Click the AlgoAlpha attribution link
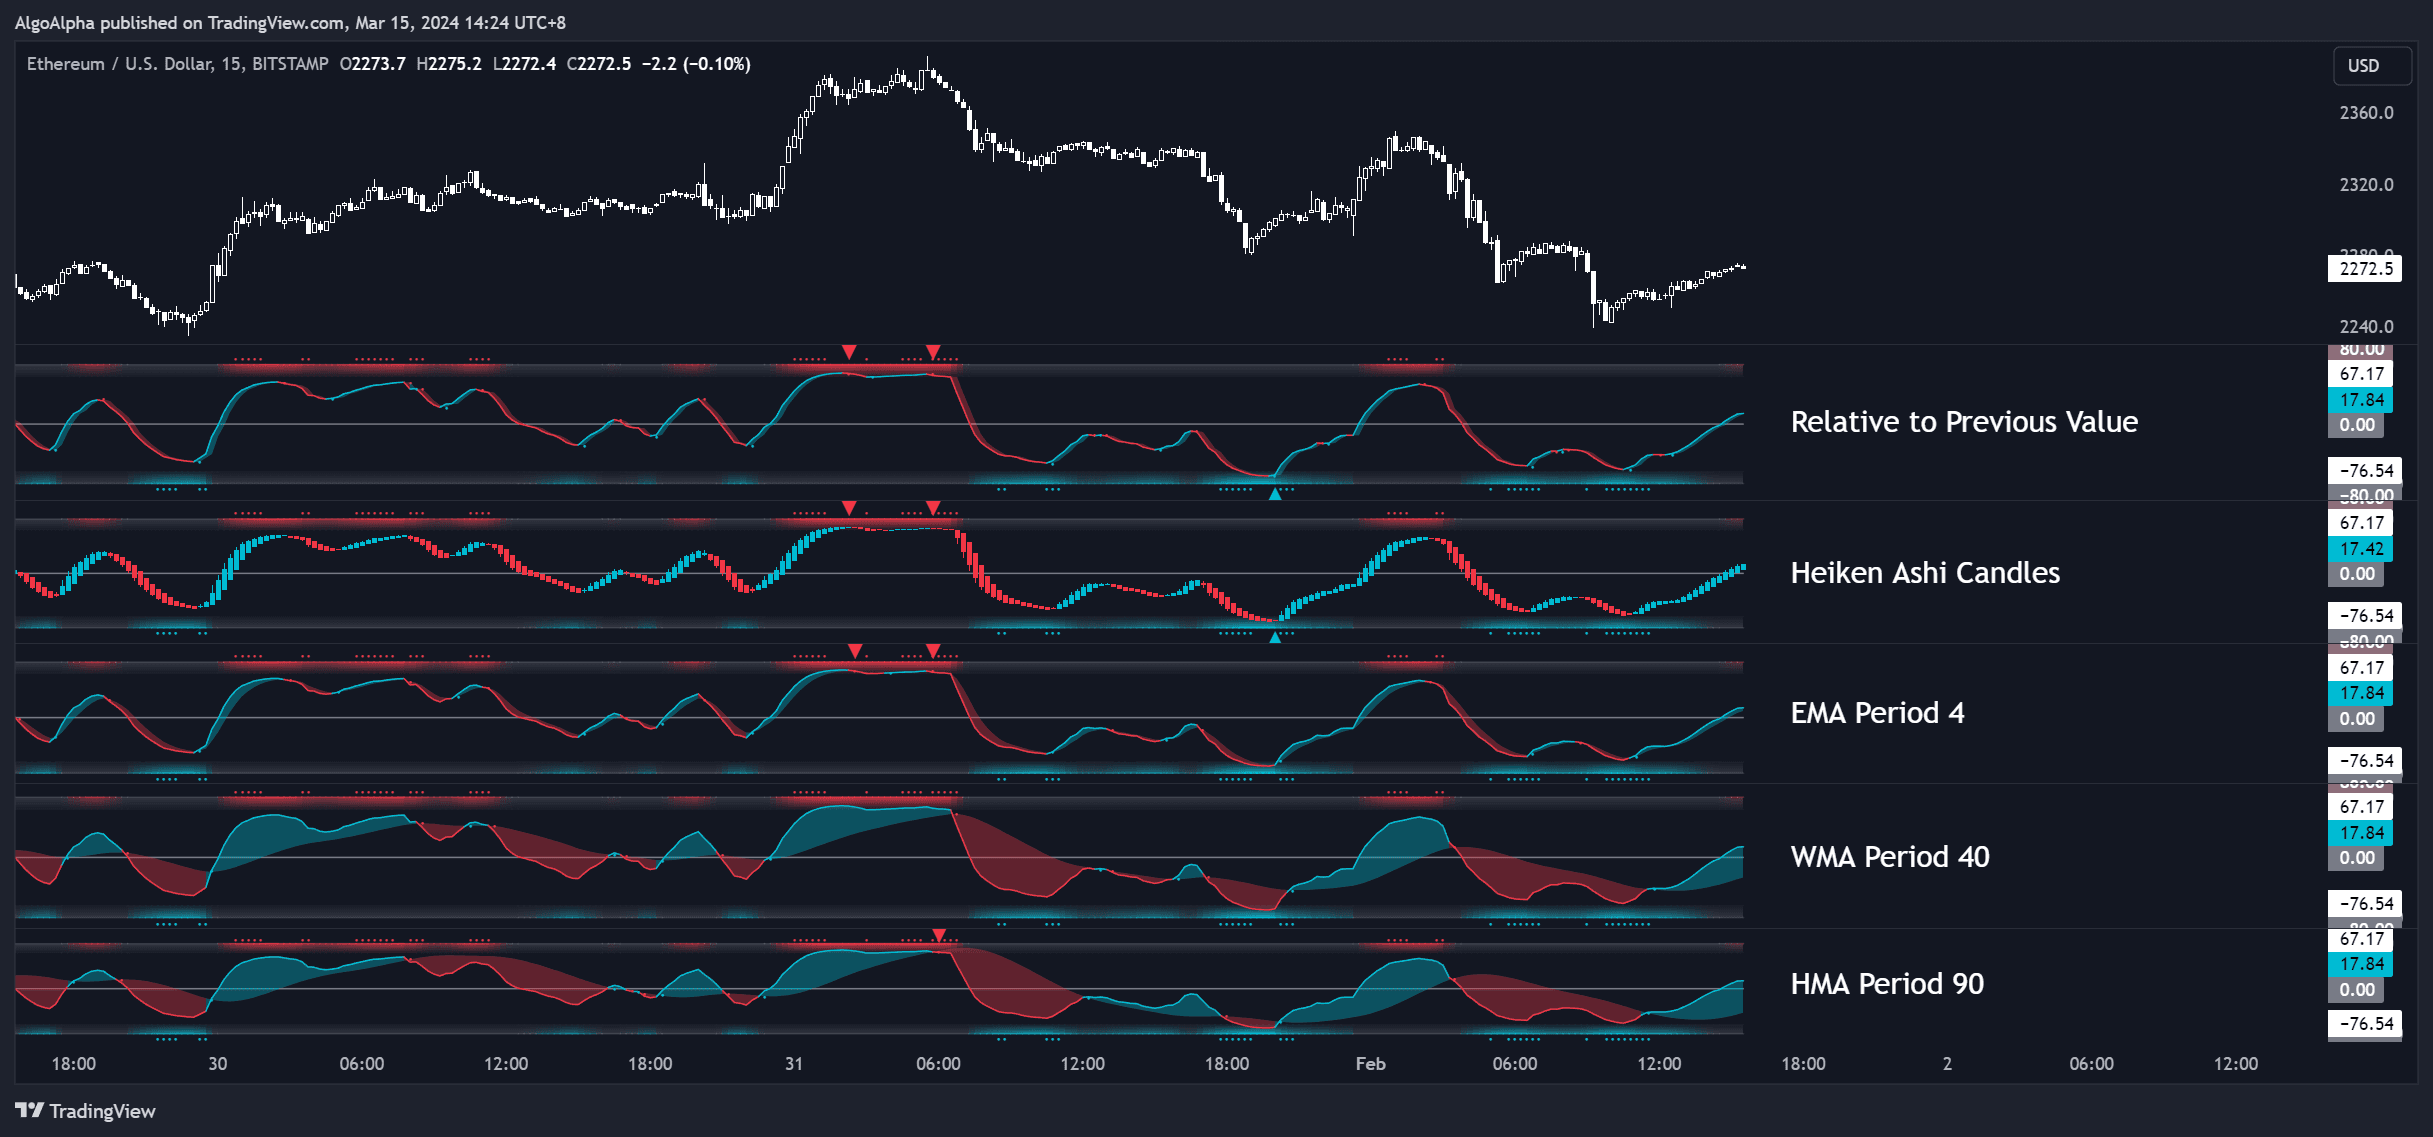 pyautogui.click(x=55, y=22)
